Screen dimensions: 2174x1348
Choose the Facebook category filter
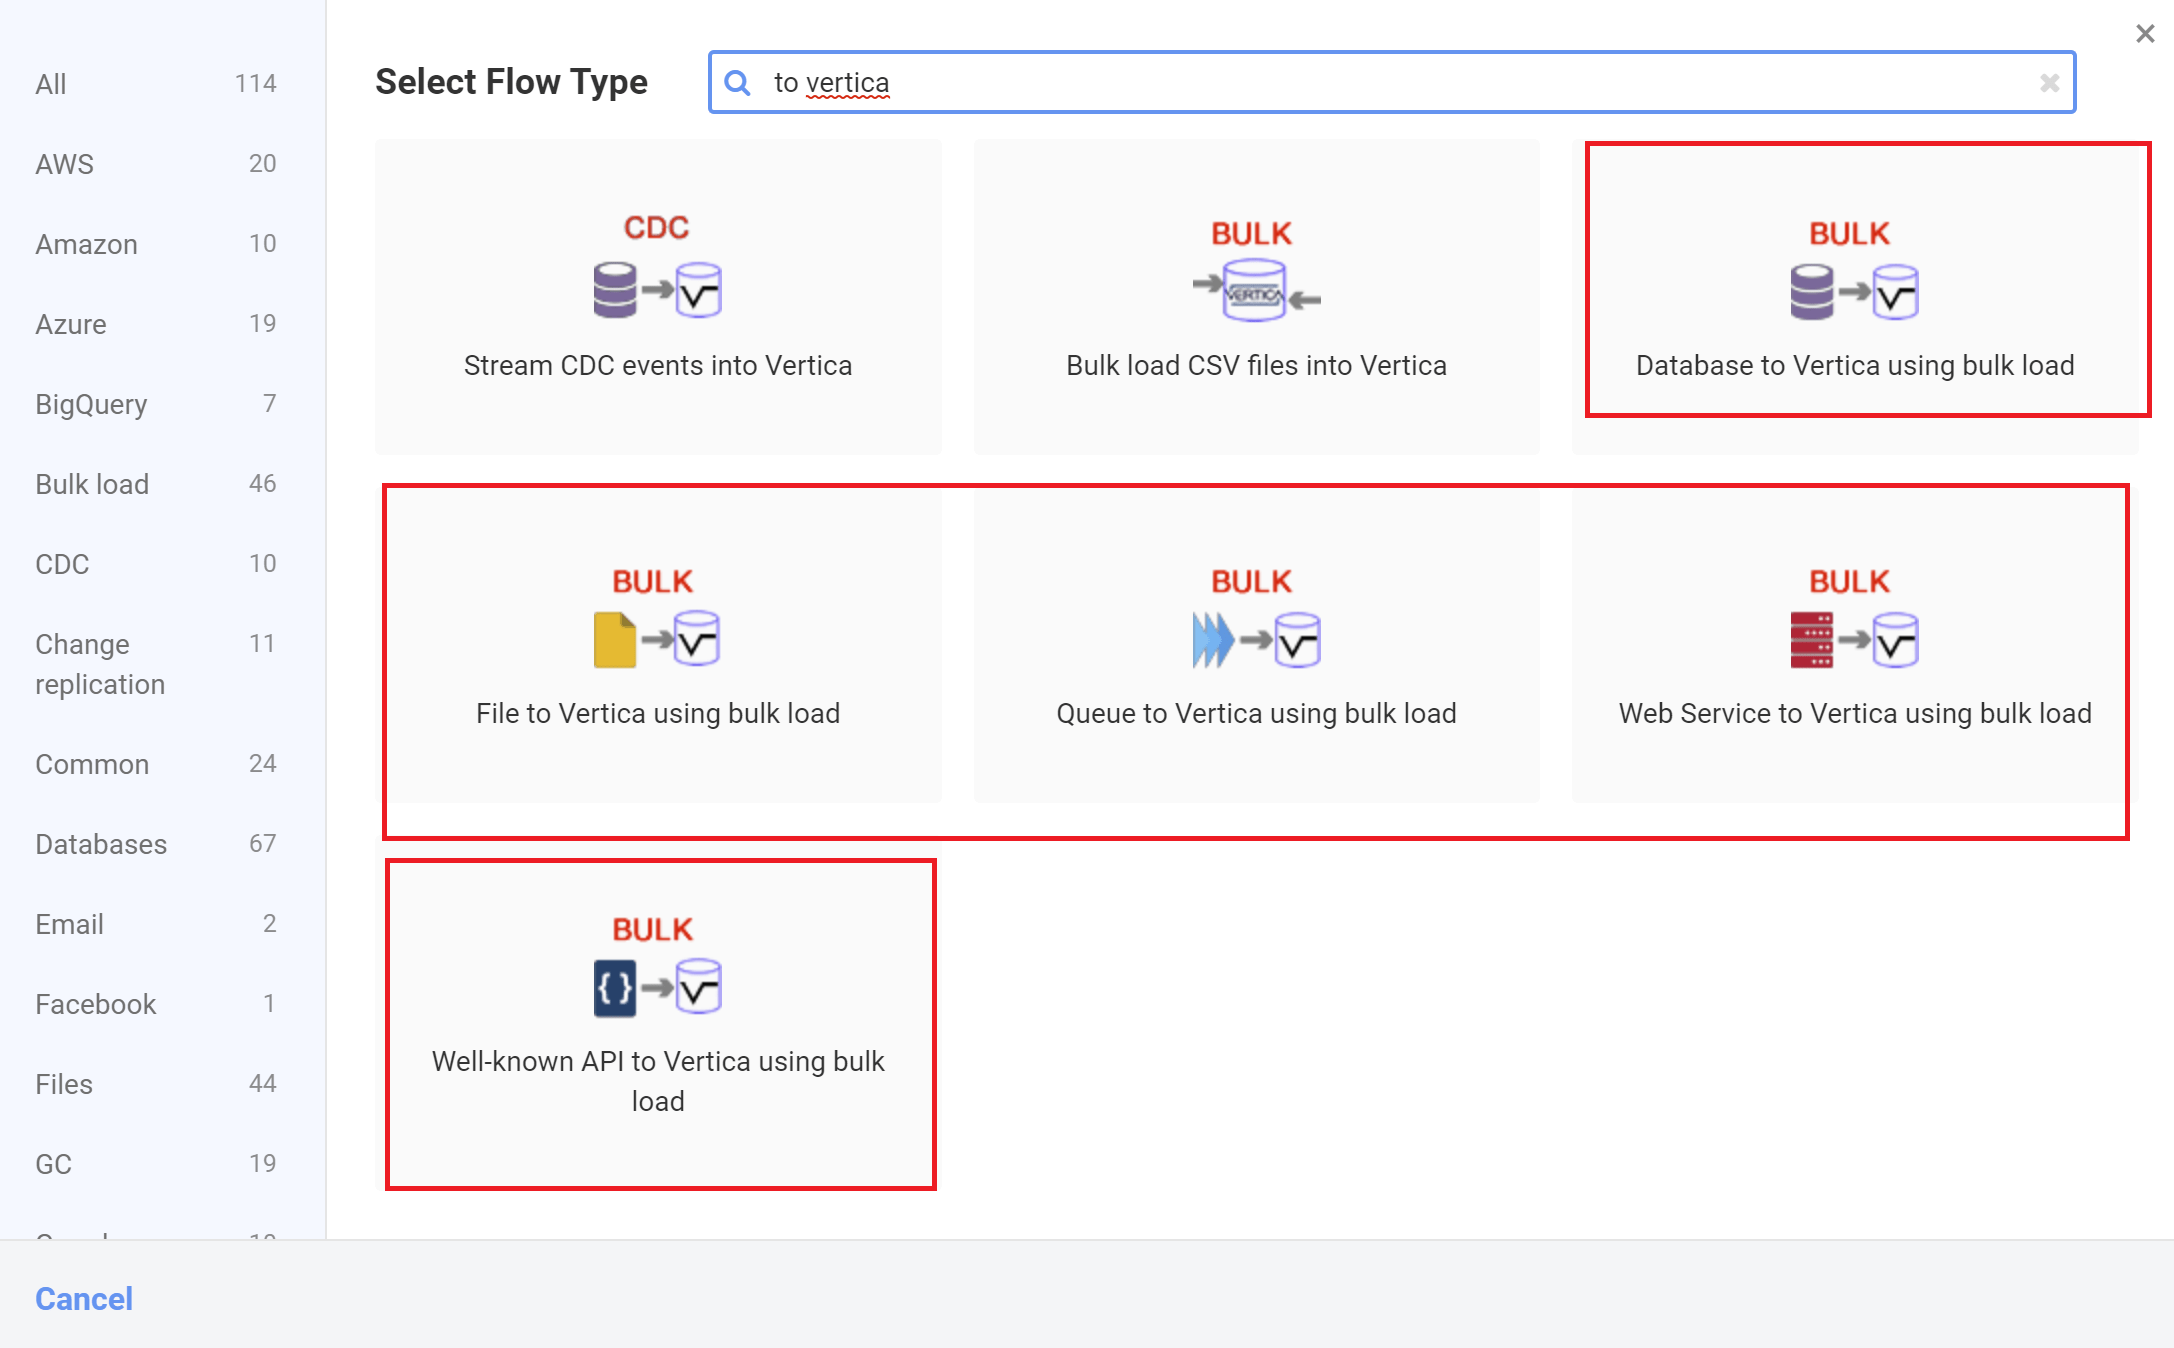pos(95,1004)
